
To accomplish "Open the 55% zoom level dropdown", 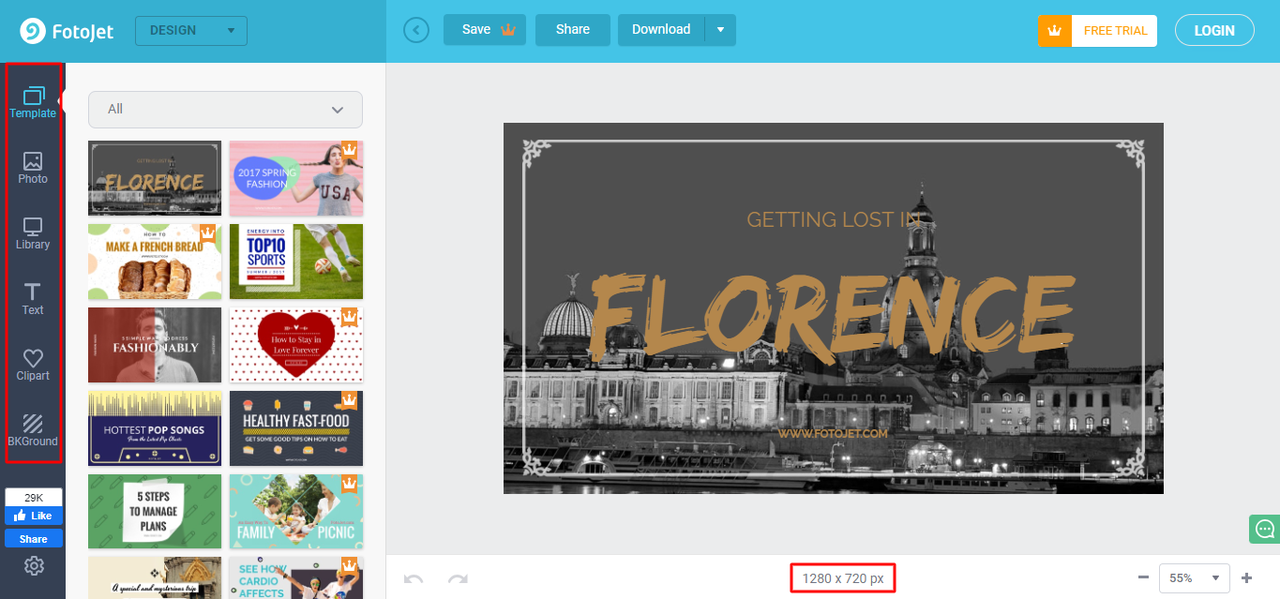I will pos(1194,578).
